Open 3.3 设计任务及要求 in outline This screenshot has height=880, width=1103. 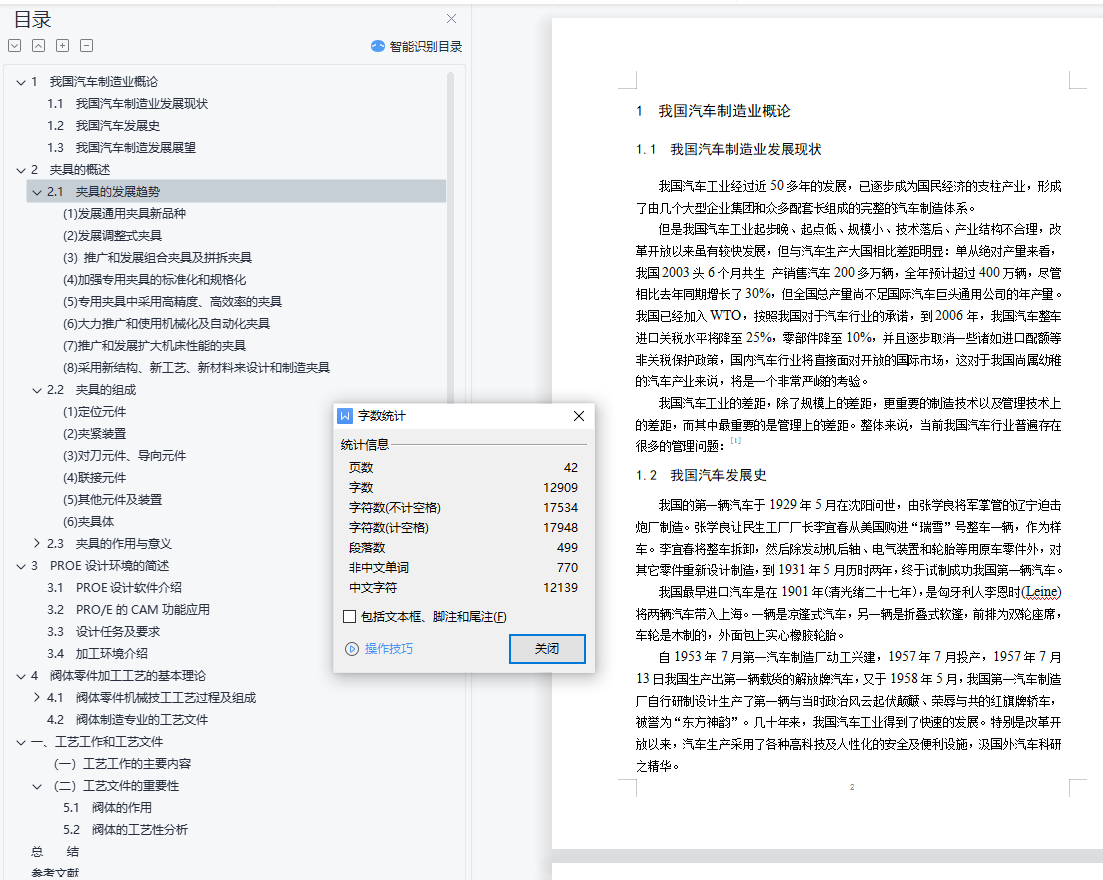tap(103, 632)
